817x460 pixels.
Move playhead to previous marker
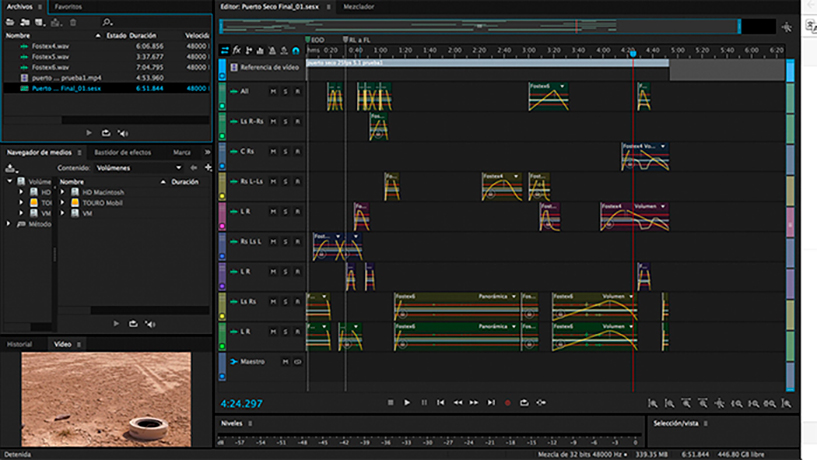(x=441, y=402)
